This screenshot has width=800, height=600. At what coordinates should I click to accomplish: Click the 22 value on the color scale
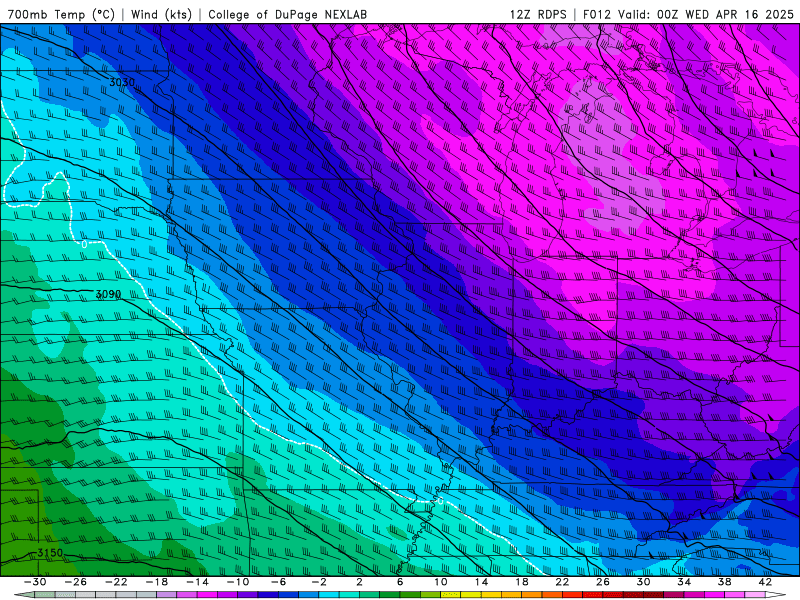[562, 582]
